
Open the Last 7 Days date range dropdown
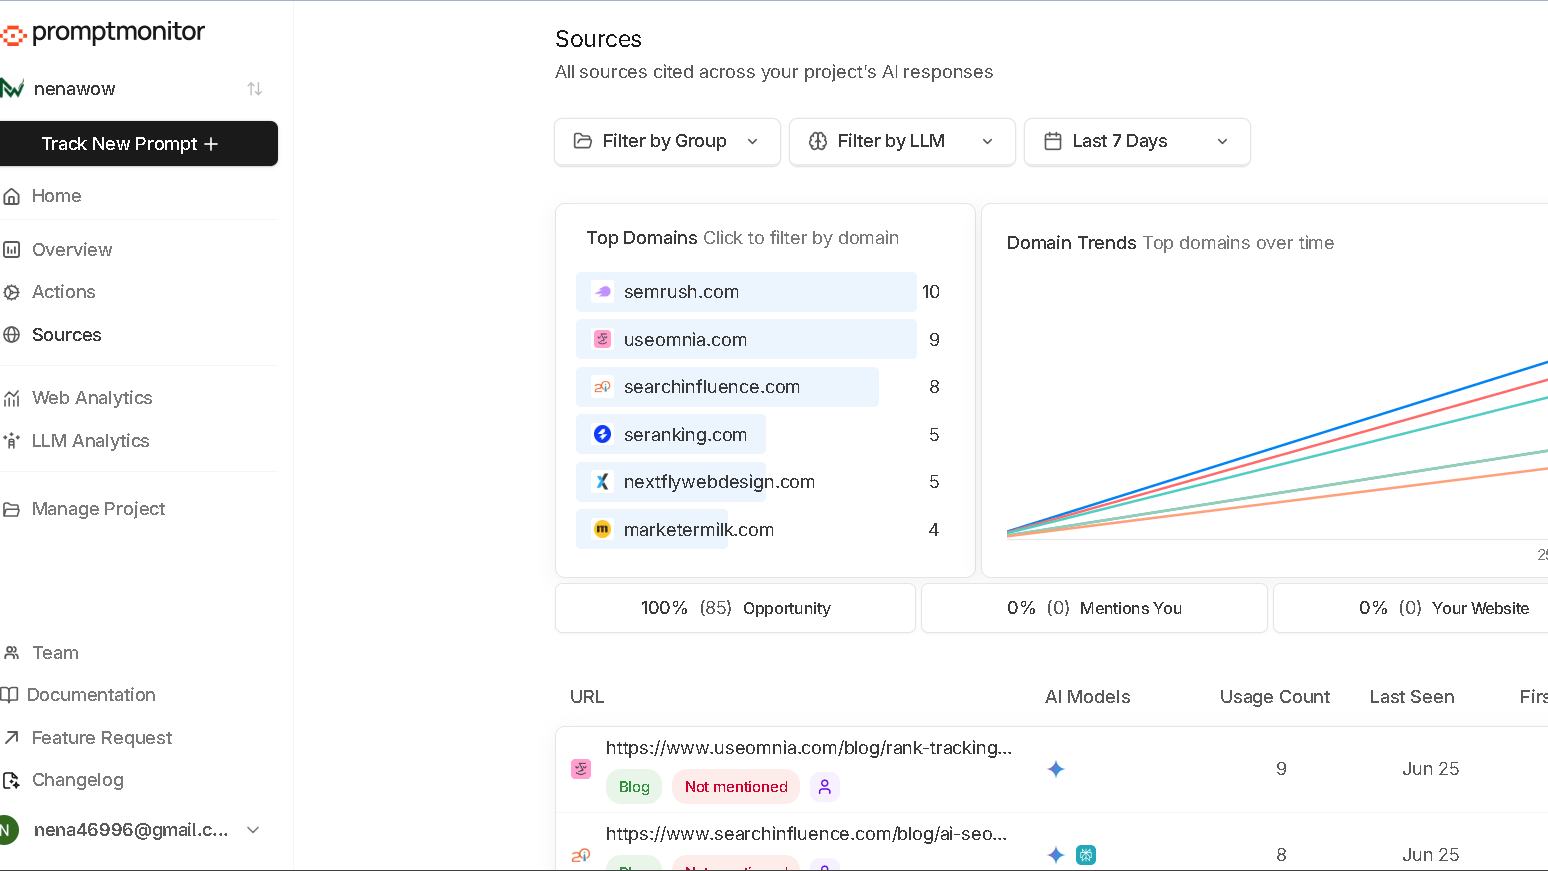(1137, 142)
